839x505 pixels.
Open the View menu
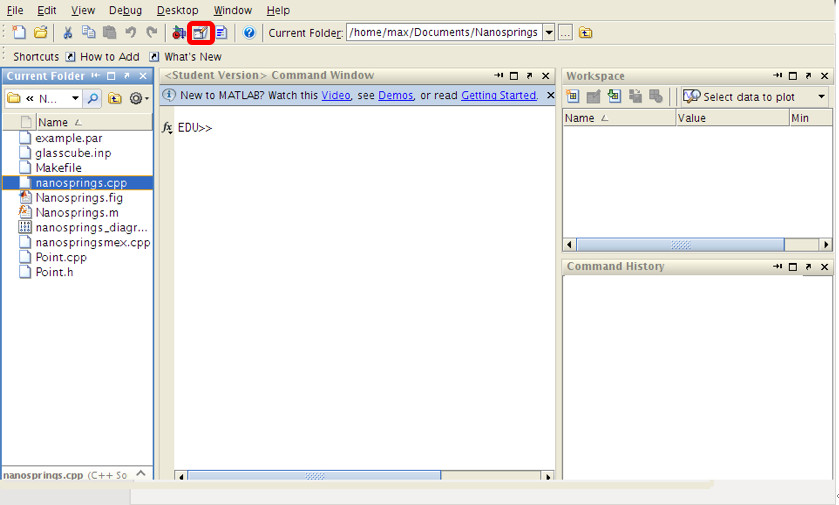(83, 10)
